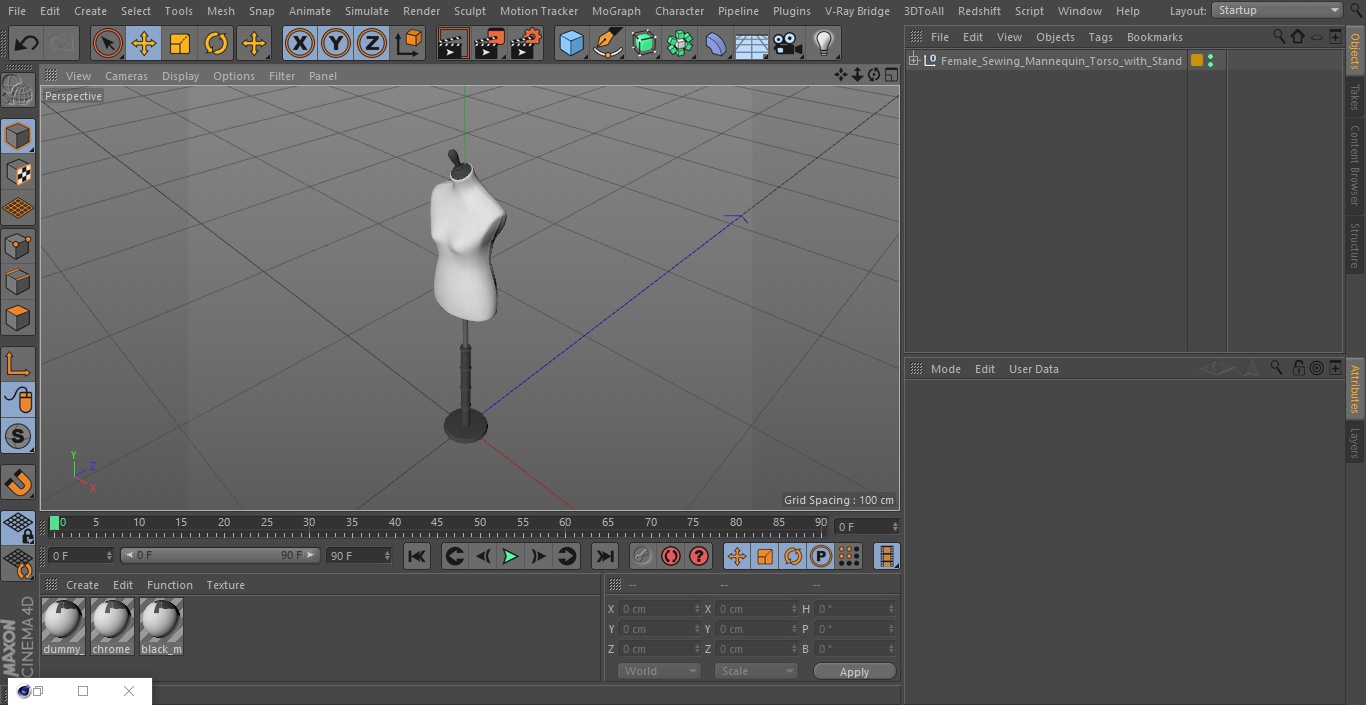Switch to Points mode
Image resolution: width=1366 pixels, height=705 pixels.
[x=18, y=245]
